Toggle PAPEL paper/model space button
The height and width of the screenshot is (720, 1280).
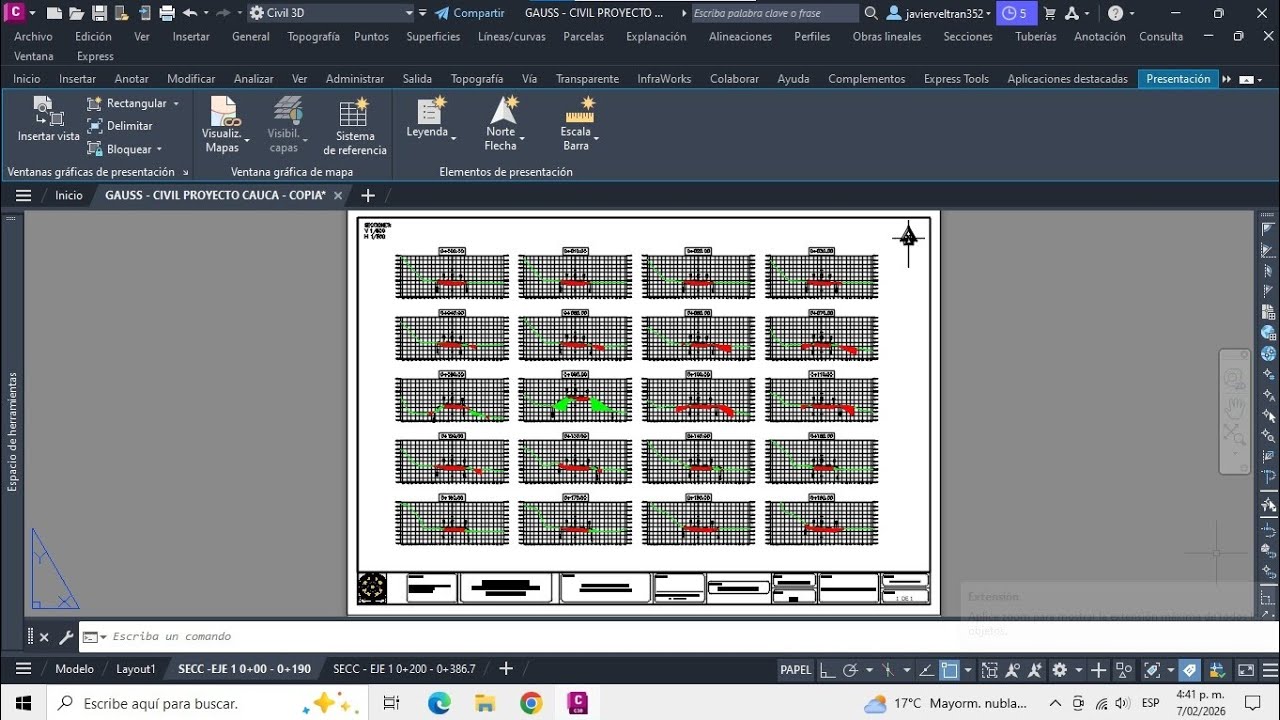(x=796, y=670)
